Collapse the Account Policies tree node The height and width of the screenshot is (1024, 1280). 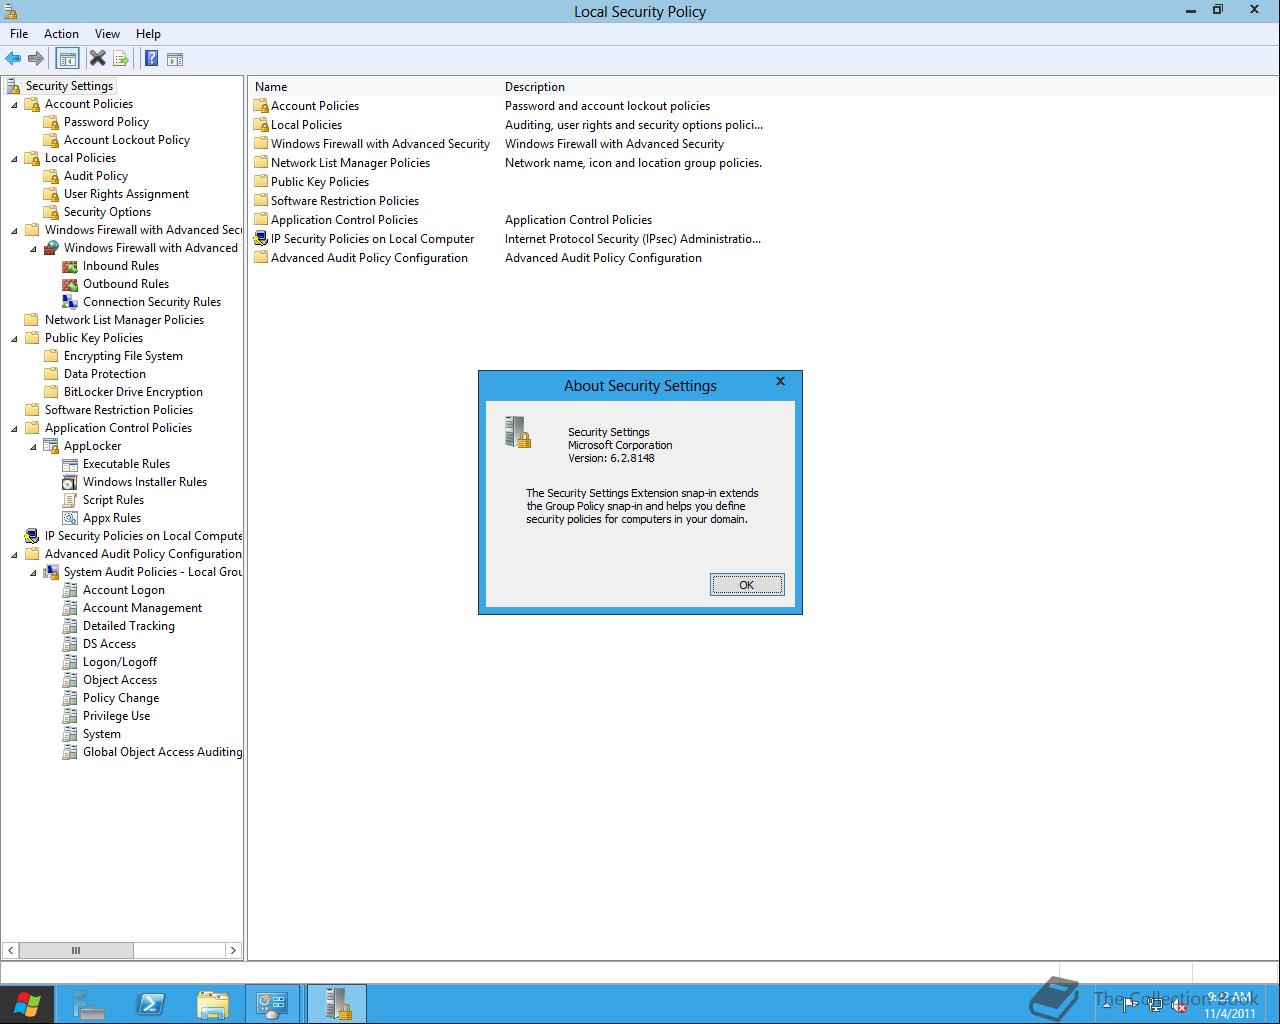[14, 104]
